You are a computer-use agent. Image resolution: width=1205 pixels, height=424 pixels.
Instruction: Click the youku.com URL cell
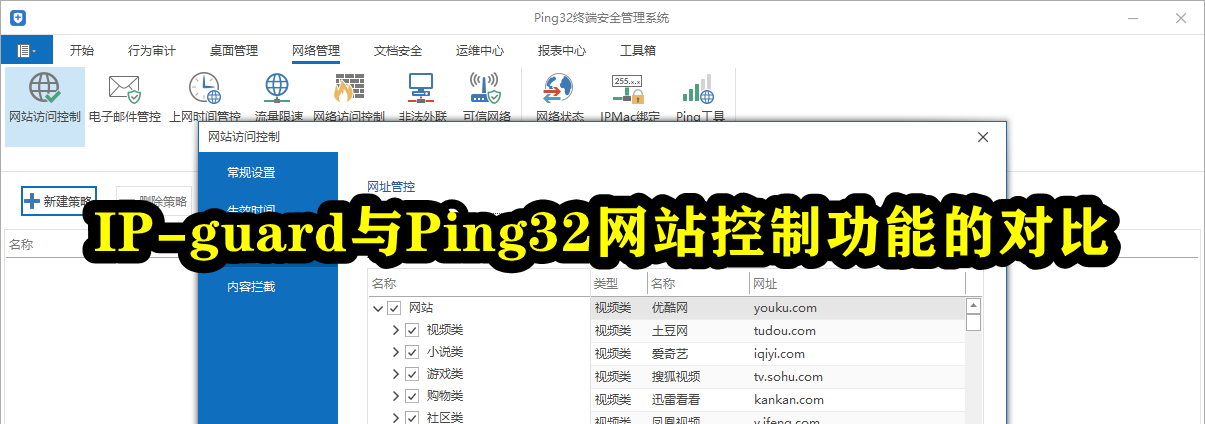click(x=785, y=308)
